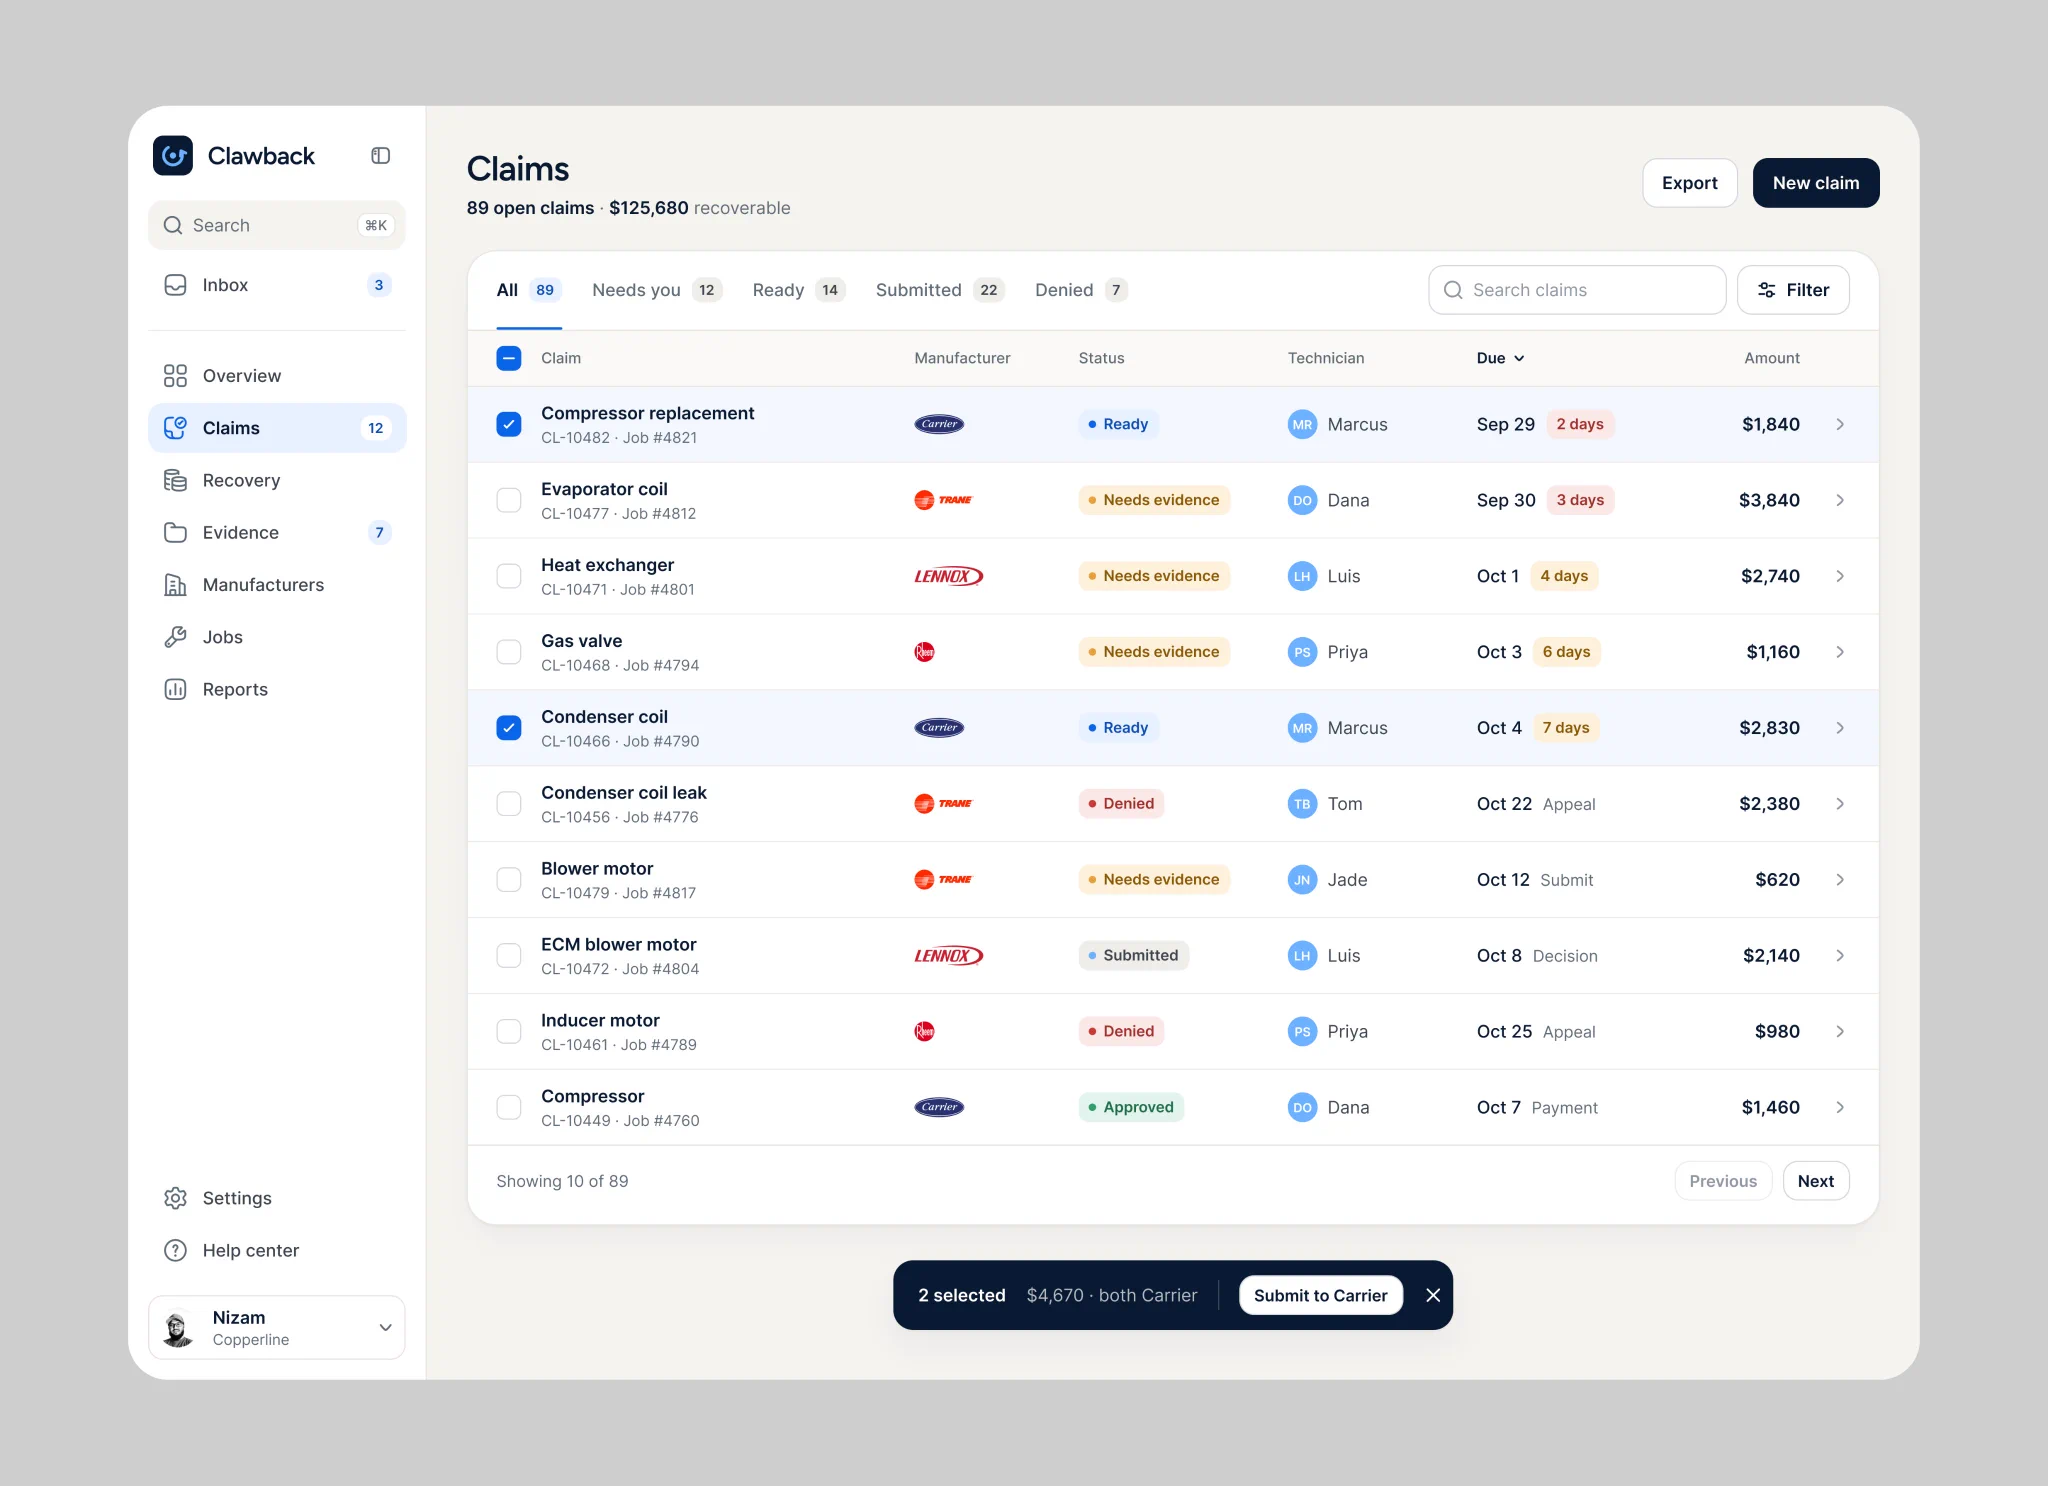The image size is (2048, 1486).
Task: Click the Clawback logo icon
Action: [173, 156]
